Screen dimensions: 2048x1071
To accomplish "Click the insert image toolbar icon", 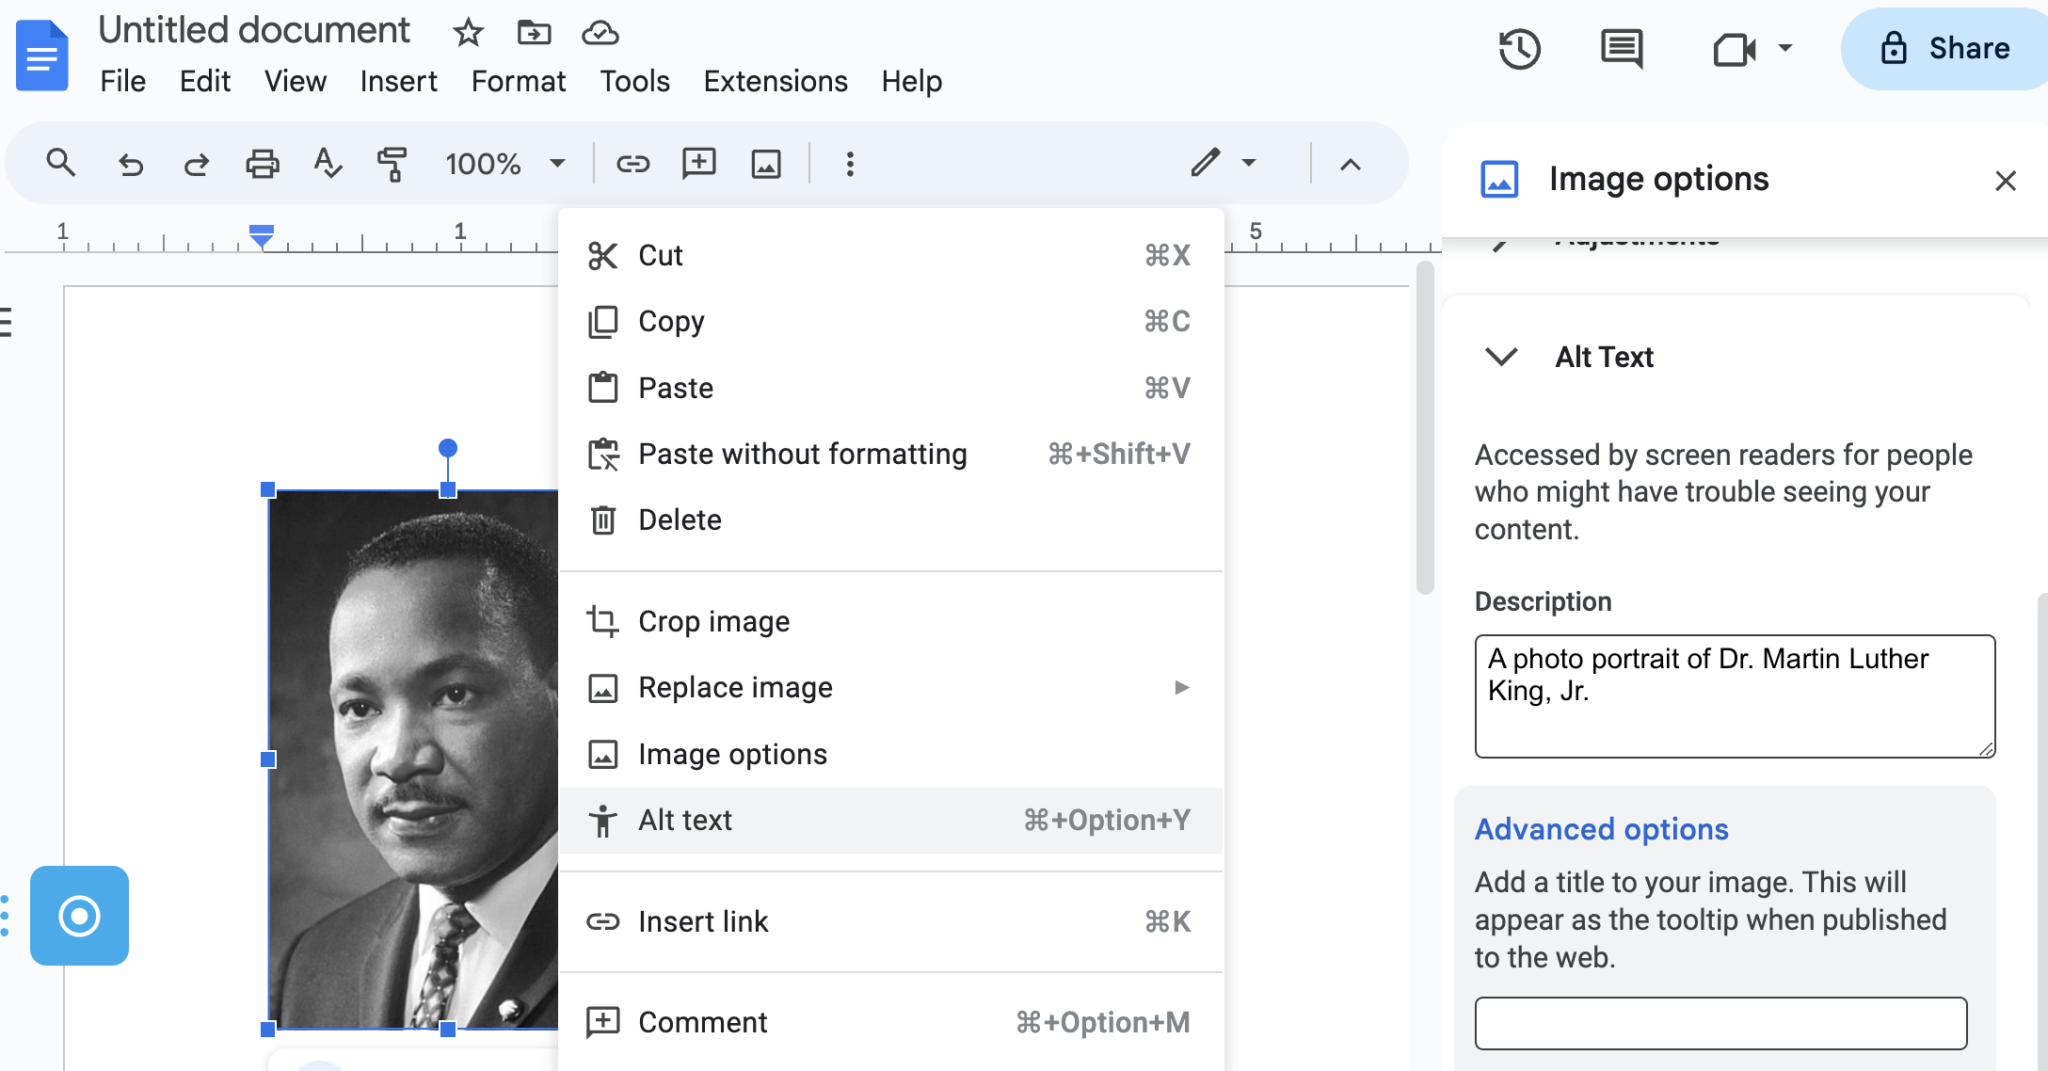I will coord(766,164).
